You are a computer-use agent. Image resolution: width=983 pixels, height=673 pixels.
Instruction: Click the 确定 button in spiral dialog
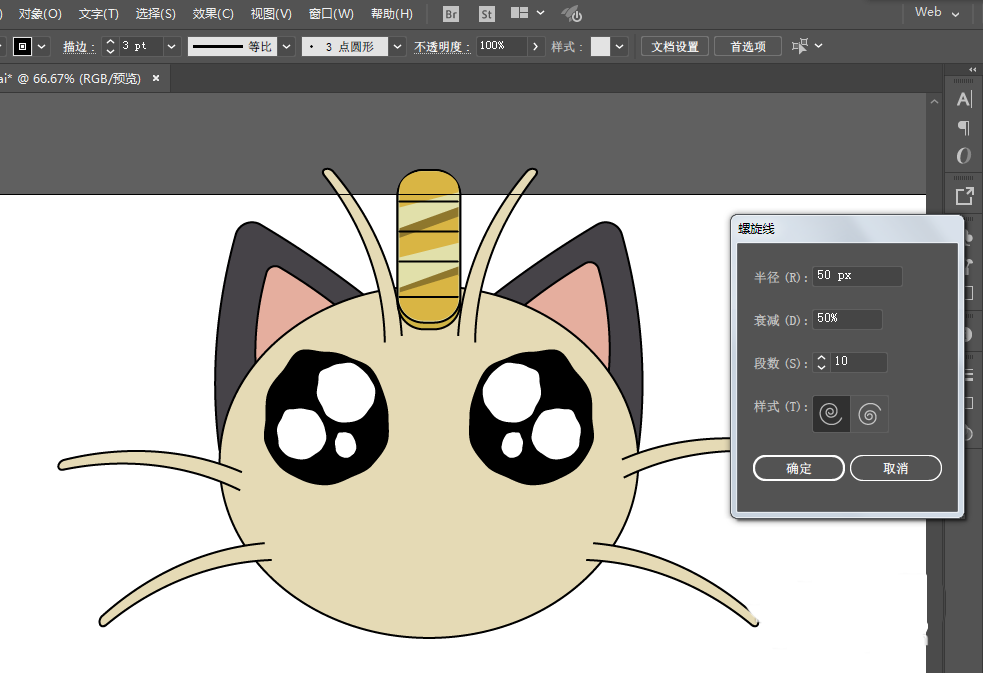(799, 468)
